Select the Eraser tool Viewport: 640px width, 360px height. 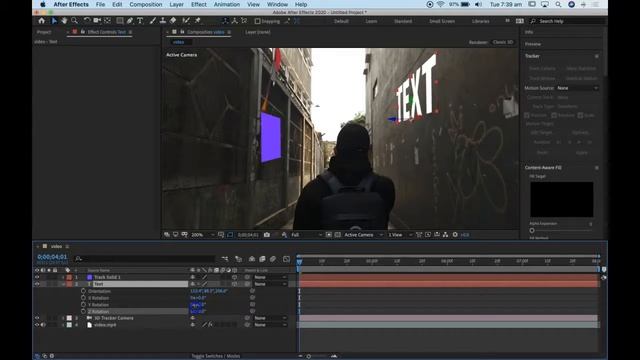click(173, 20)
